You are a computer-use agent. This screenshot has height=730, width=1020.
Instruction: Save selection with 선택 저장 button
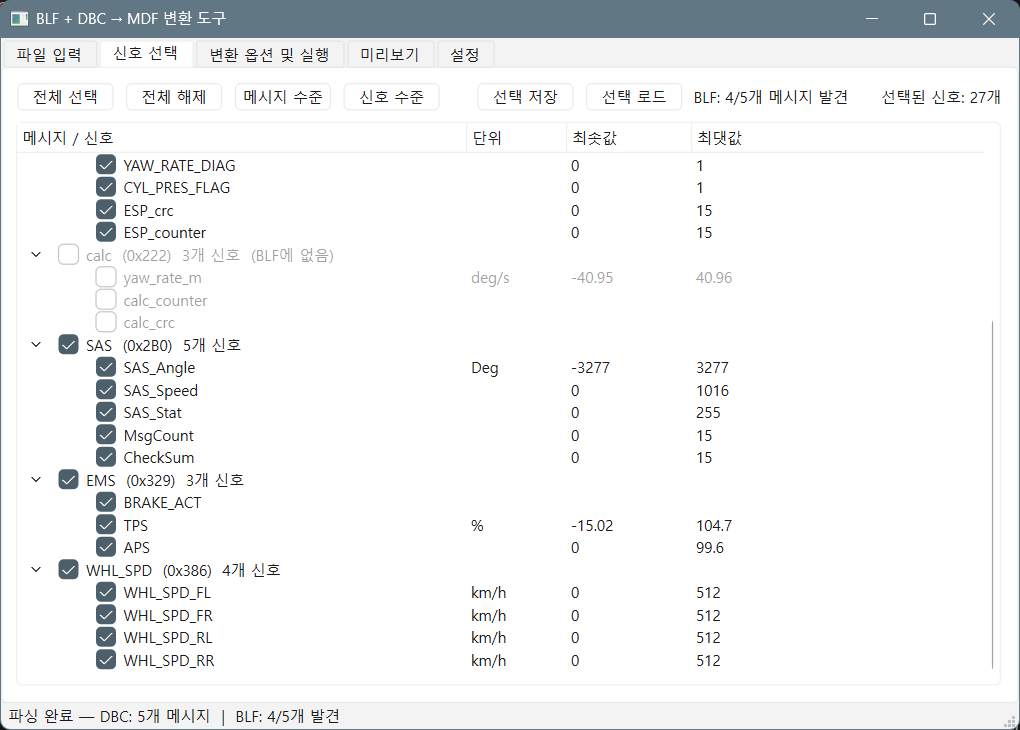point(525,97)
